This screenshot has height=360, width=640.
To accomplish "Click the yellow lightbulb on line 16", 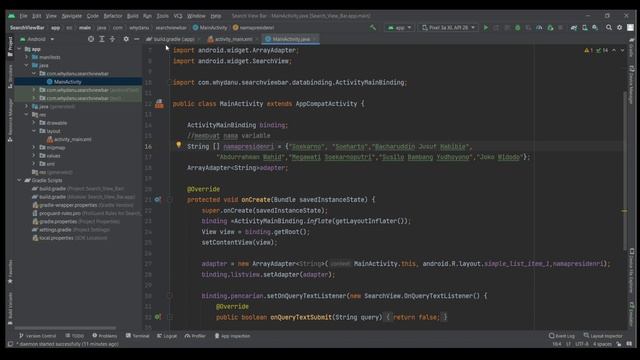I will [x=178, y=145].
